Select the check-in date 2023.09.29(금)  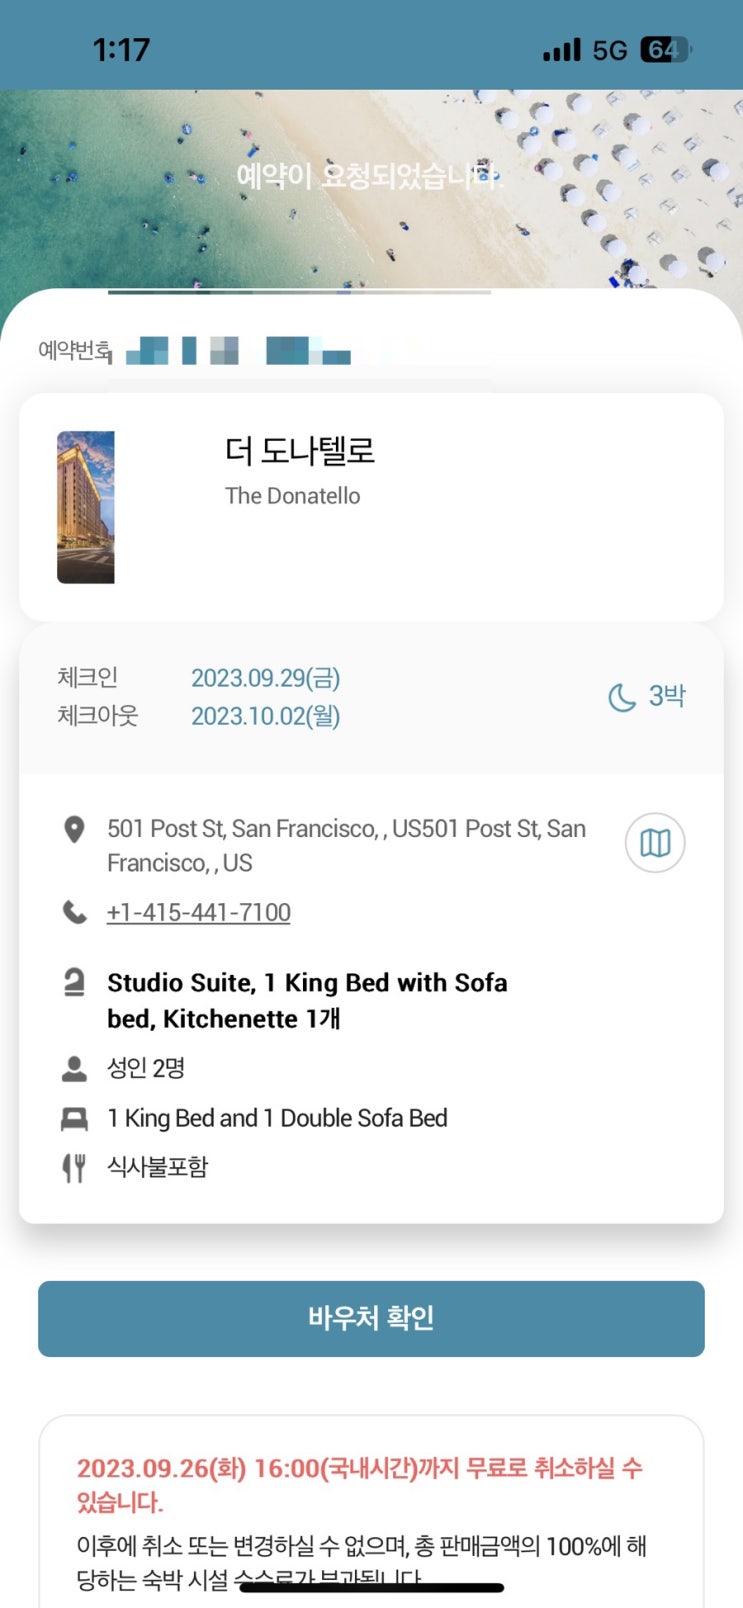266,678
